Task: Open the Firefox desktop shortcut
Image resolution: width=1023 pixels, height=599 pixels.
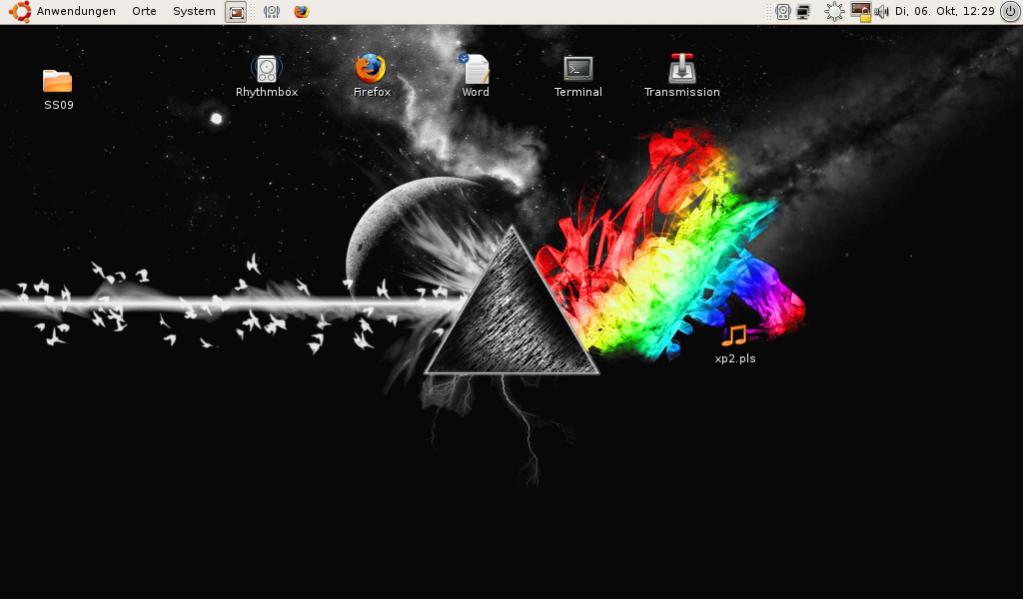Action: pyautogui.click(x=371, y=69)
